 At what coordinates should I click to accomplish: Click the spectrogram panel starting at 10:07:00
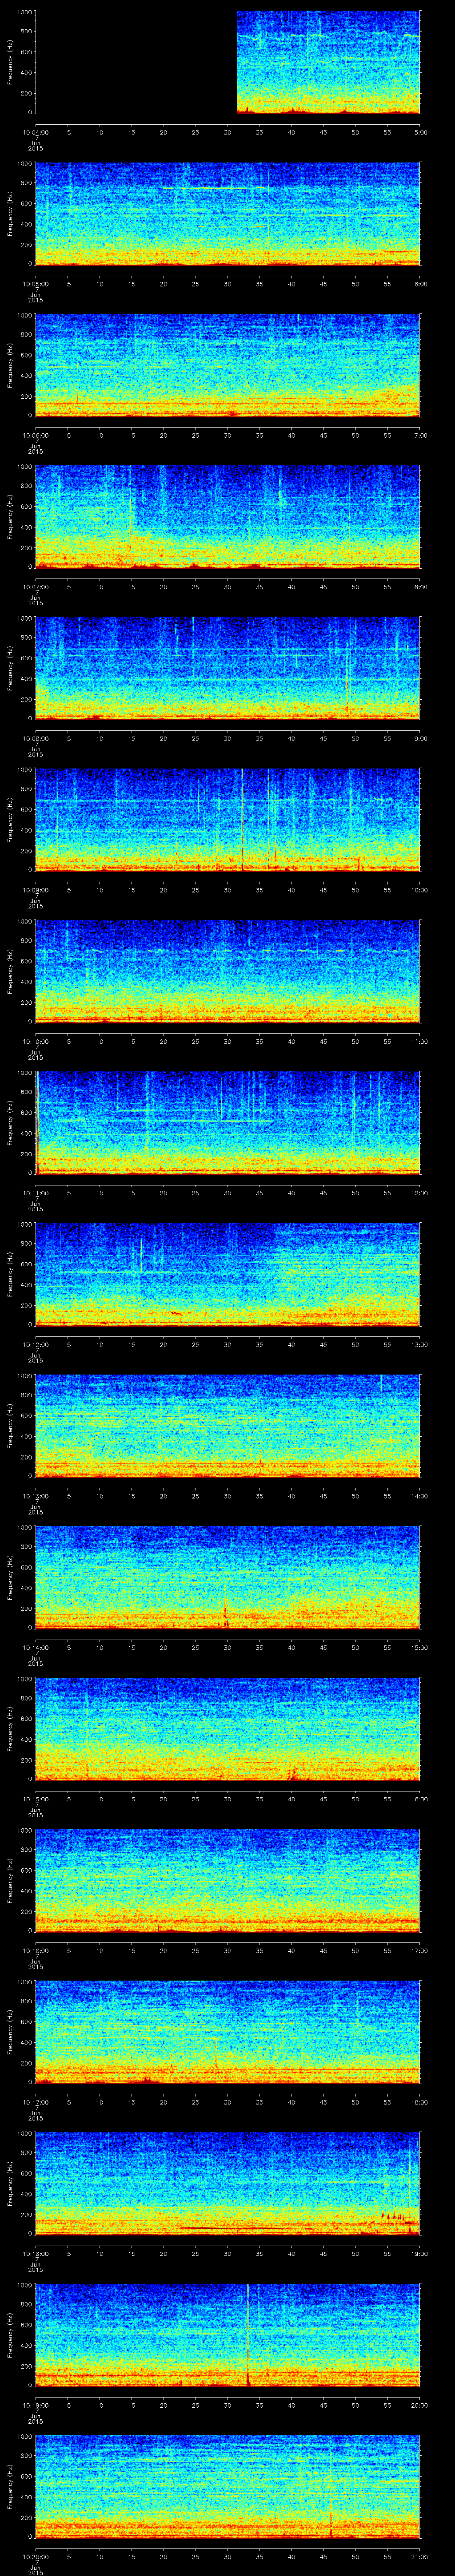228,517
